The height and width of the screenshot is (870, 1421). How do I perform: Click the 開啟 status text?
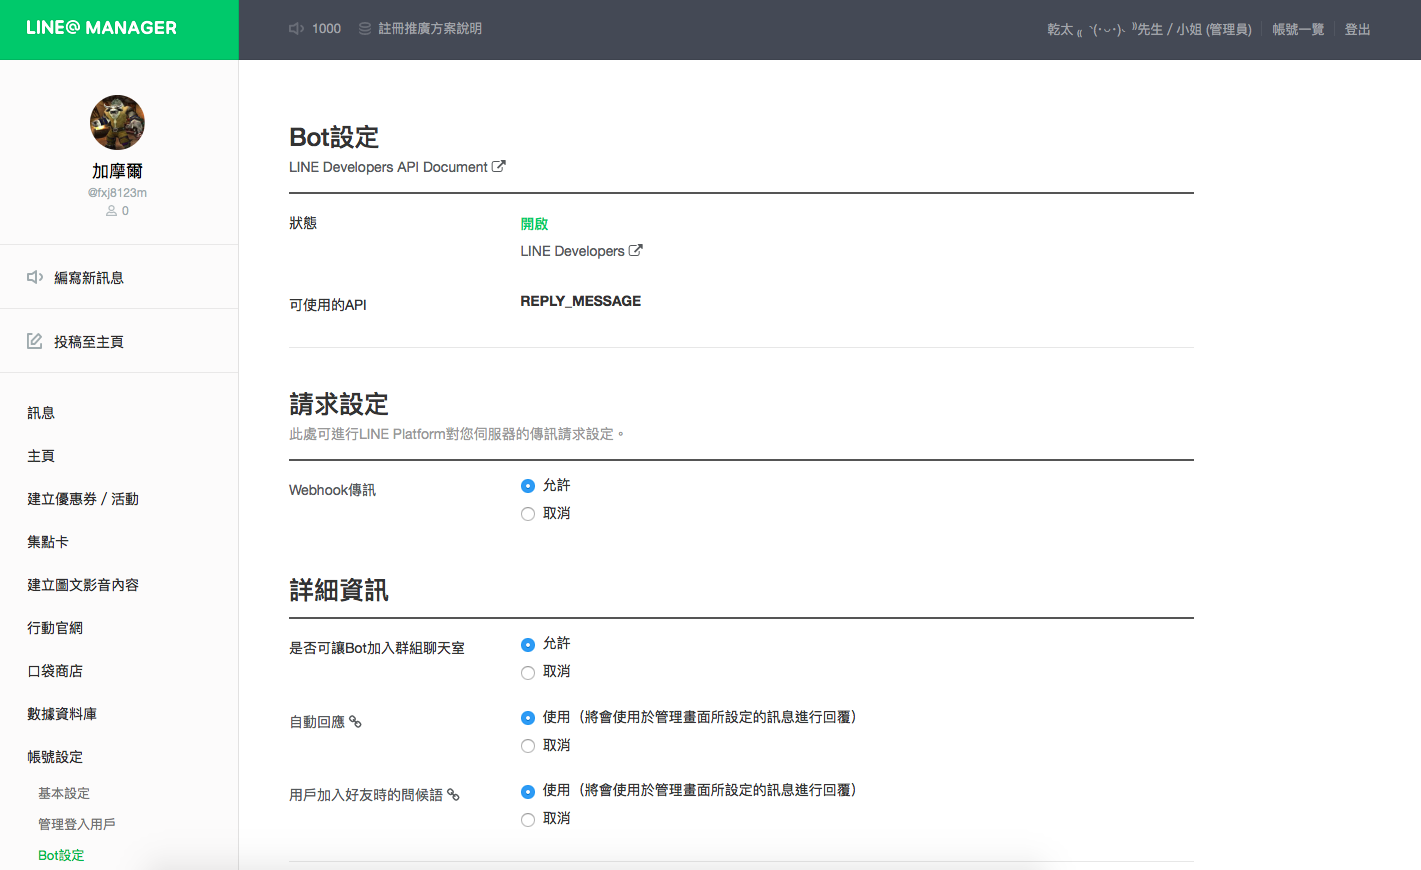coord(534,224)
